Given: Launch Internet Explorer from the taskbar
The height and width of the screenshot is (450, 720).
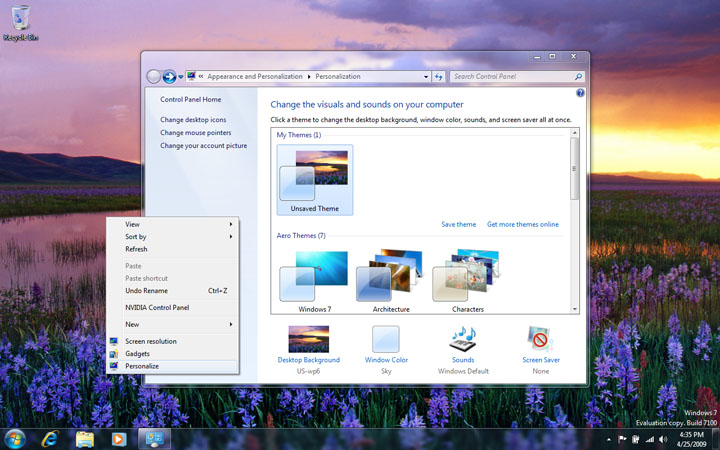Looking at the screenshot, I should pos(50,439).
